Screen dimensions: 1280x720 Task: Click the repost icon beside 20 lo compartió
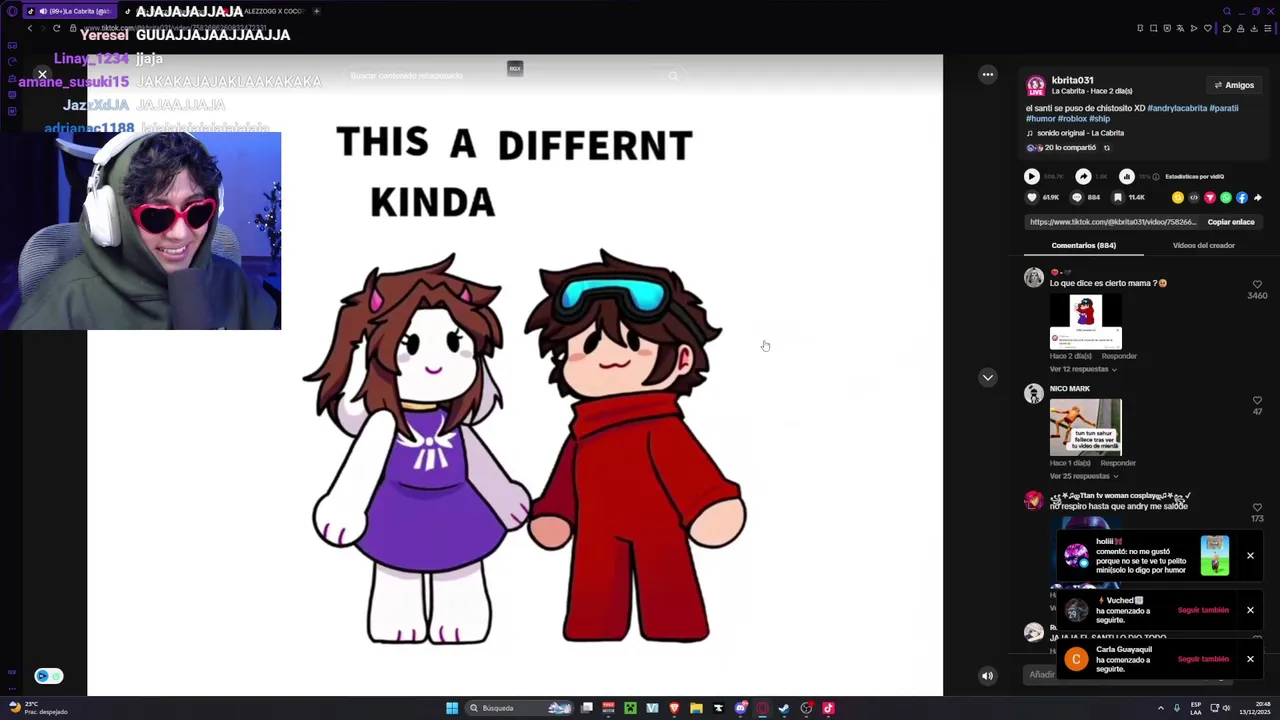1106,148
